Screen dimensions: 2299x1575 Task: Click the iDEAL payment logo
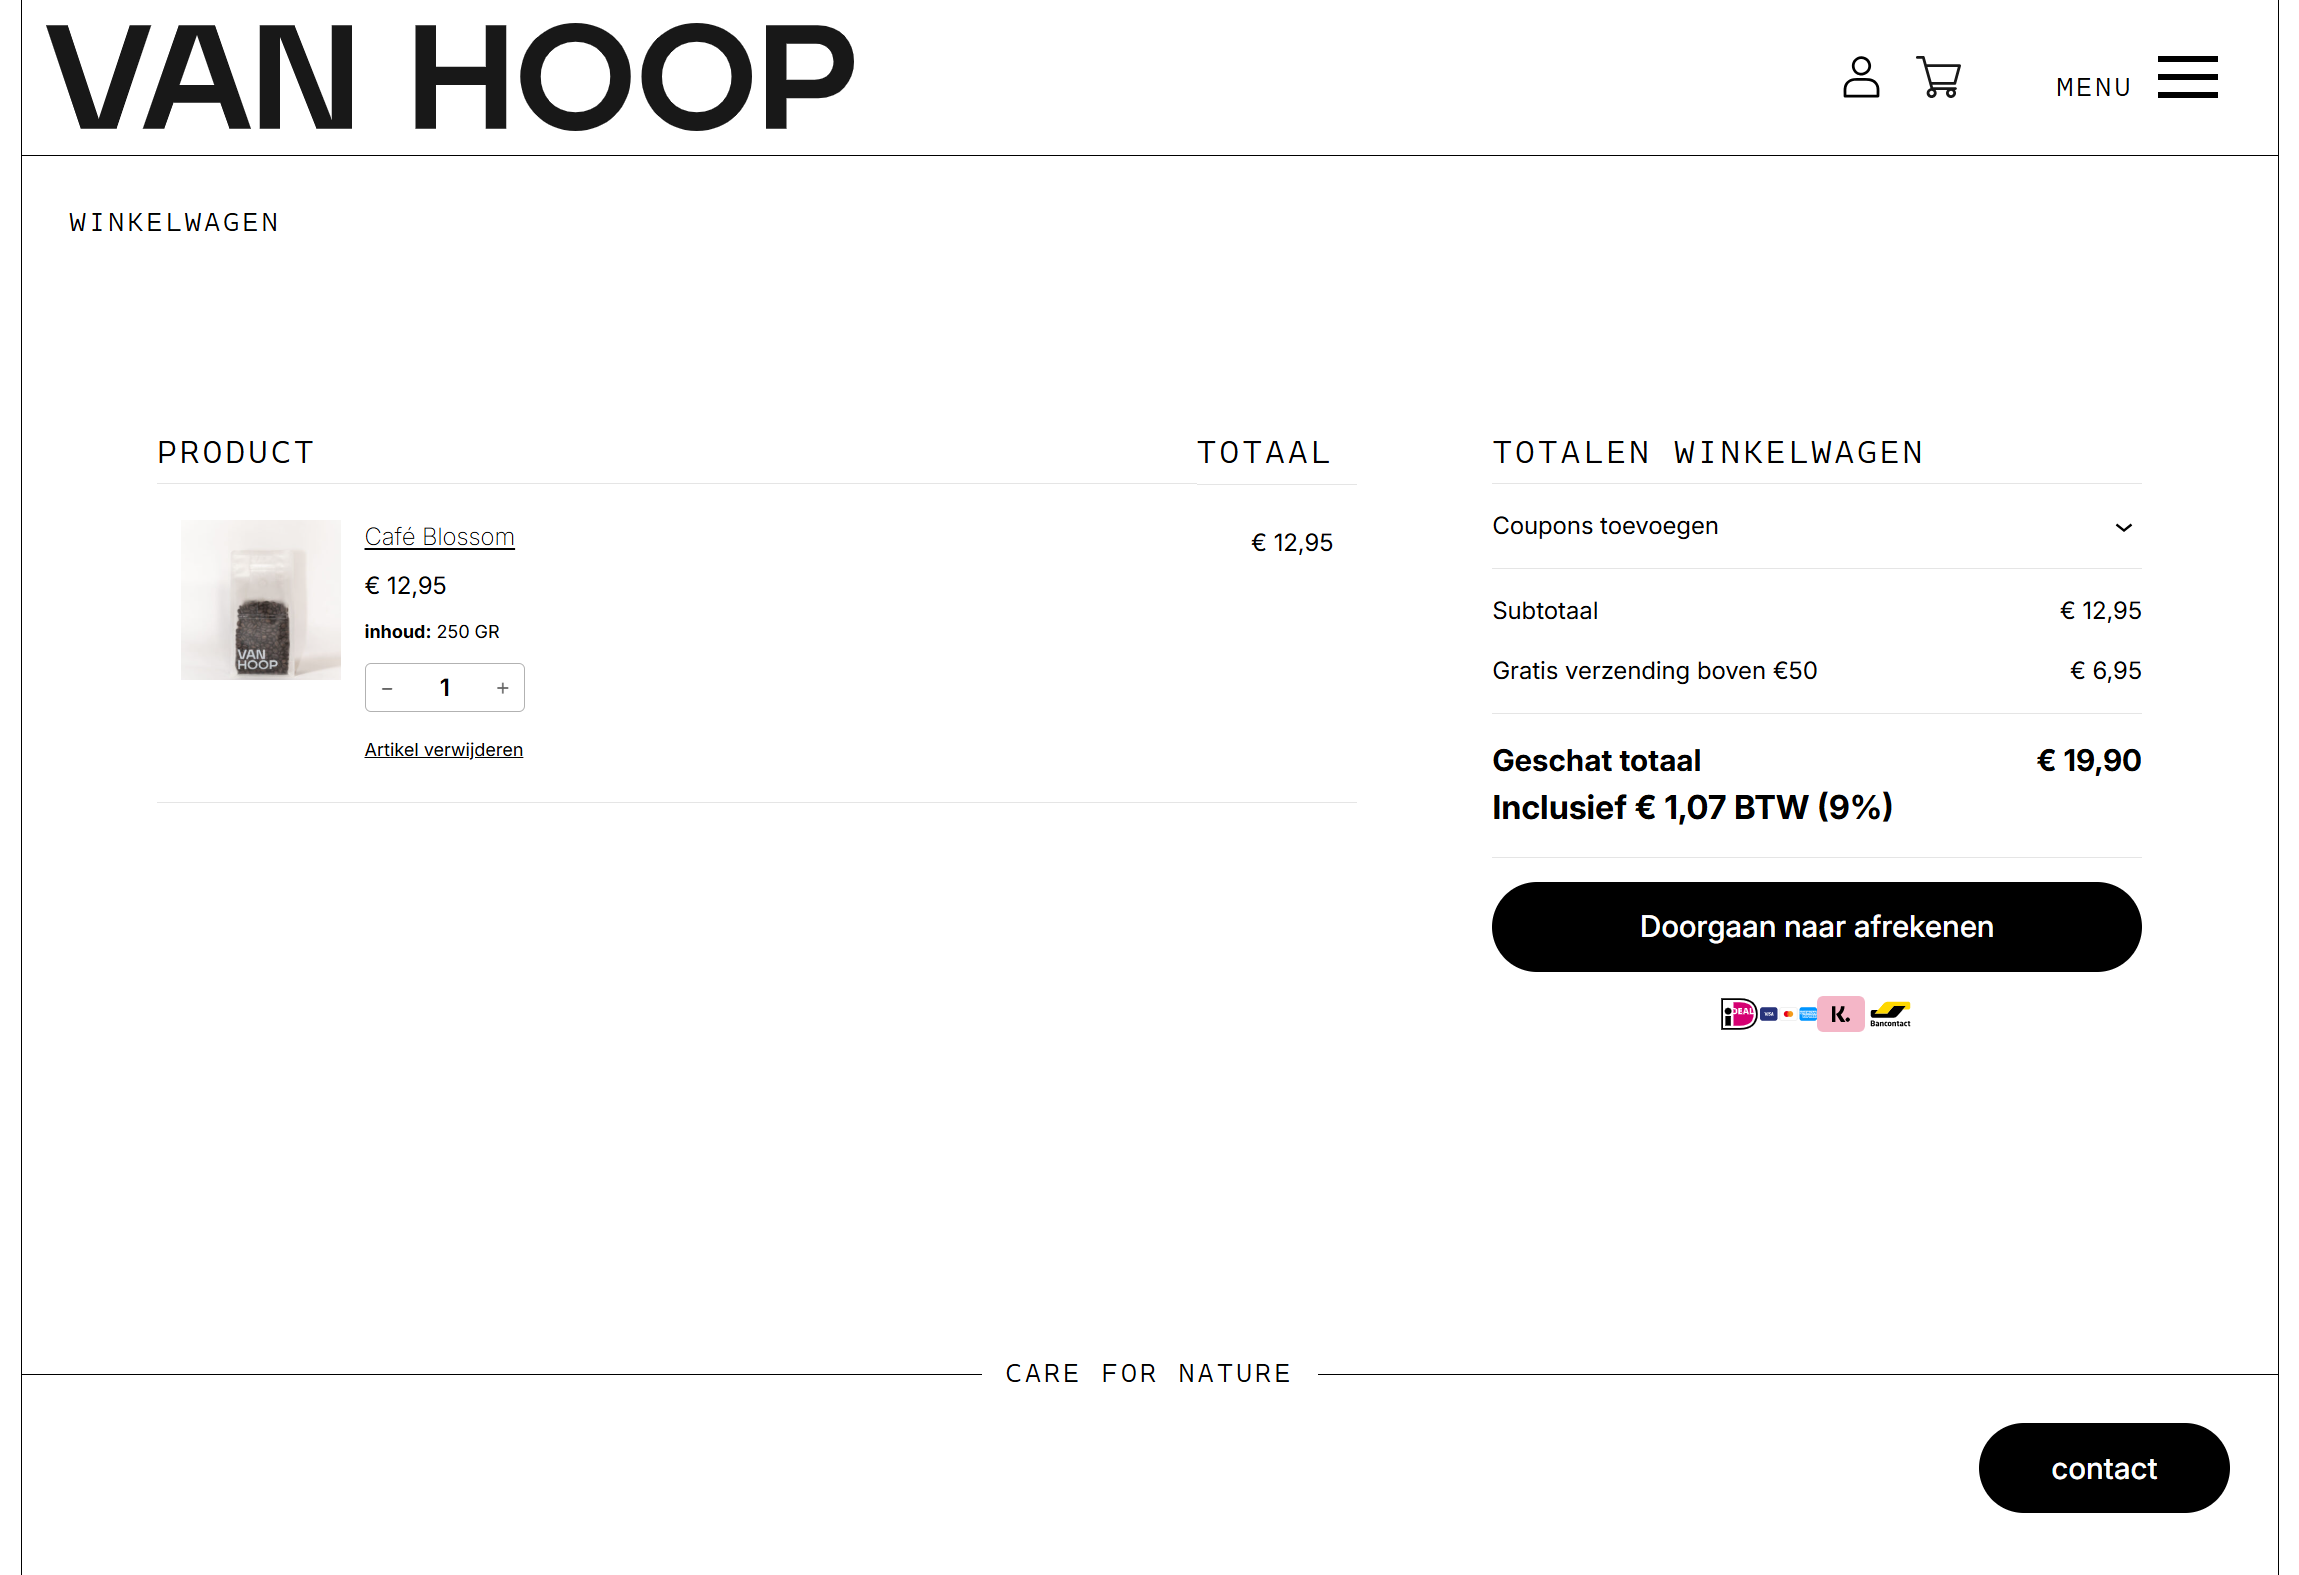(1738, 1014)
